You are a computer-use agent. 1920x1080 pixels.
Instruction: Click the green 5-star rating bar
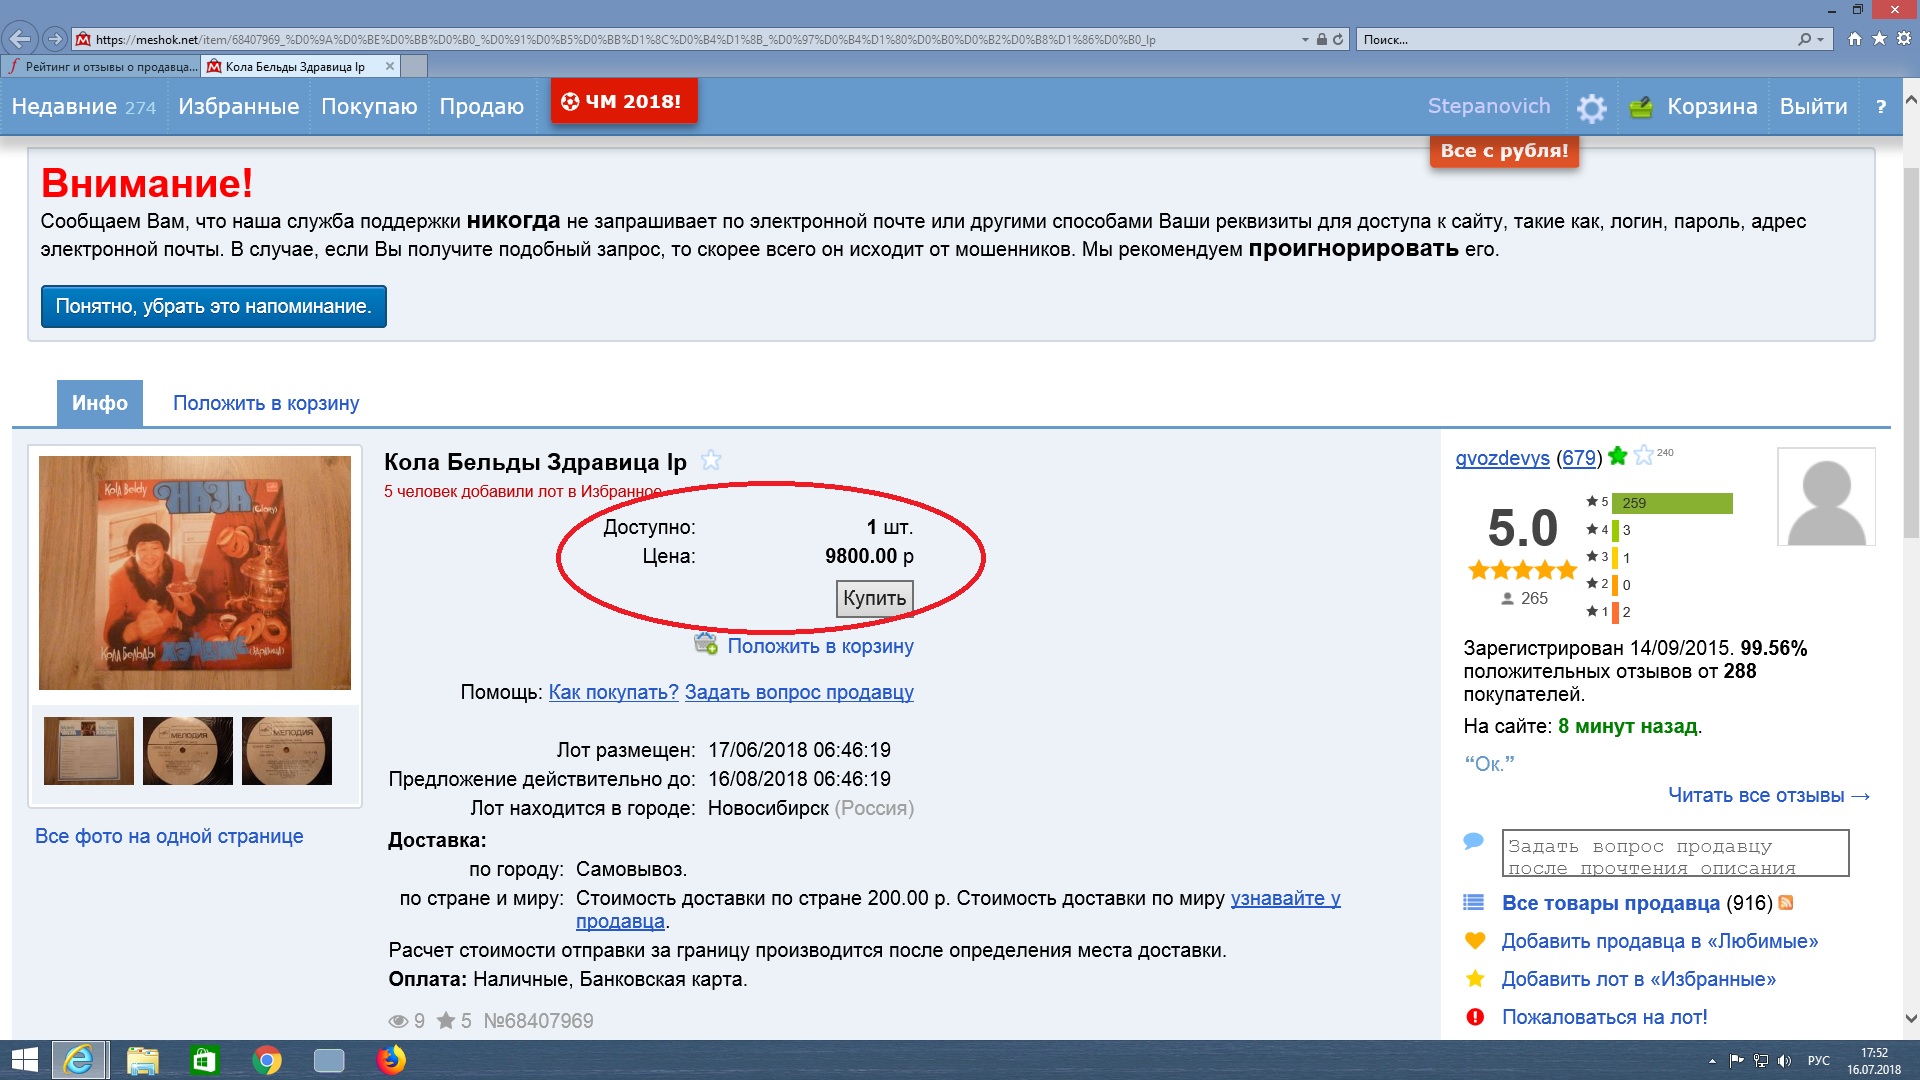point(1671,503)
